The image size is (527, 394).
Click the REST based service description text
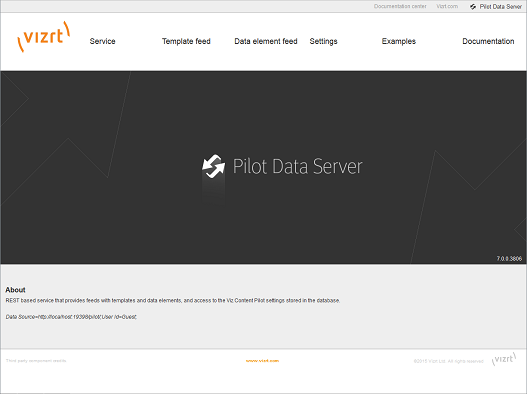tap(173, 301)
